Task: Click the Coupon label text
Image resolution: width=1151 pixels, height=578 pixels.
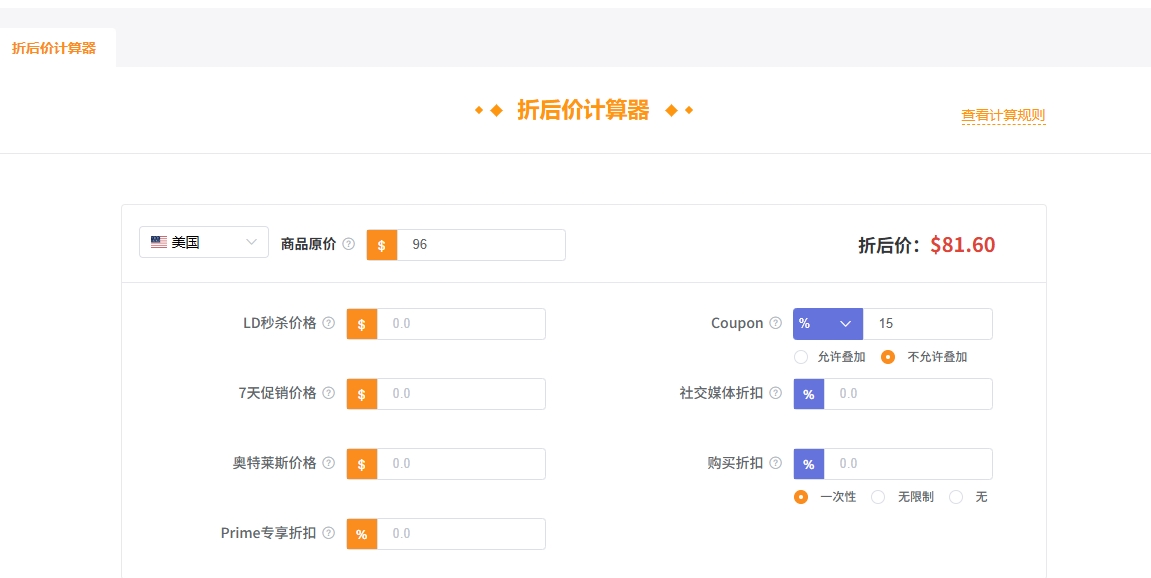Action: 737,323
